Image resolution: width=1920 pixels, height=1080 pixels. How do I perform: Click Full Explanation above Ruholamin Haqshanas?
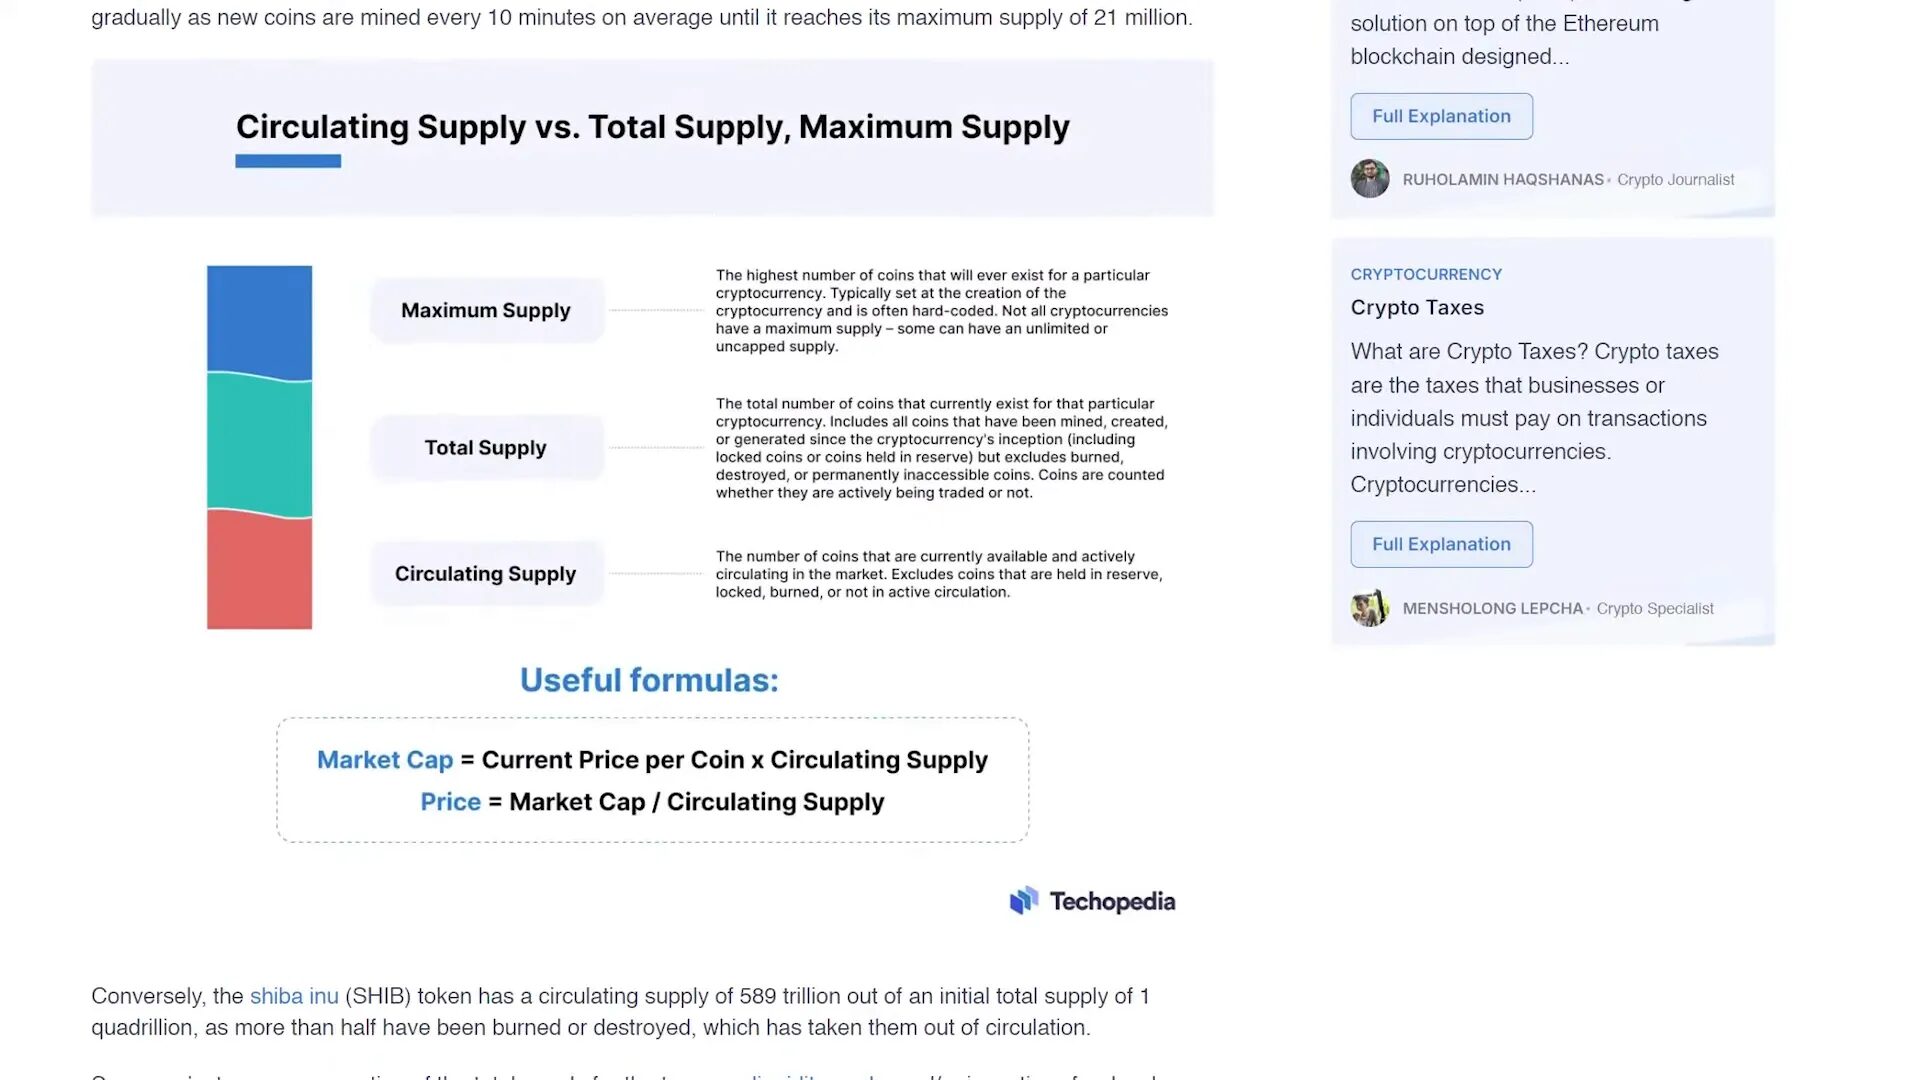1441,116
